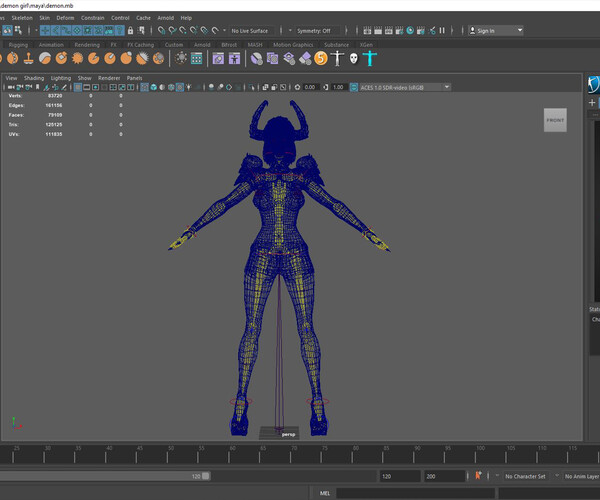Expand the Sign In dropdown arrow
The width and height of the screenshot is (600, 500).
click(x=520, y=30)
